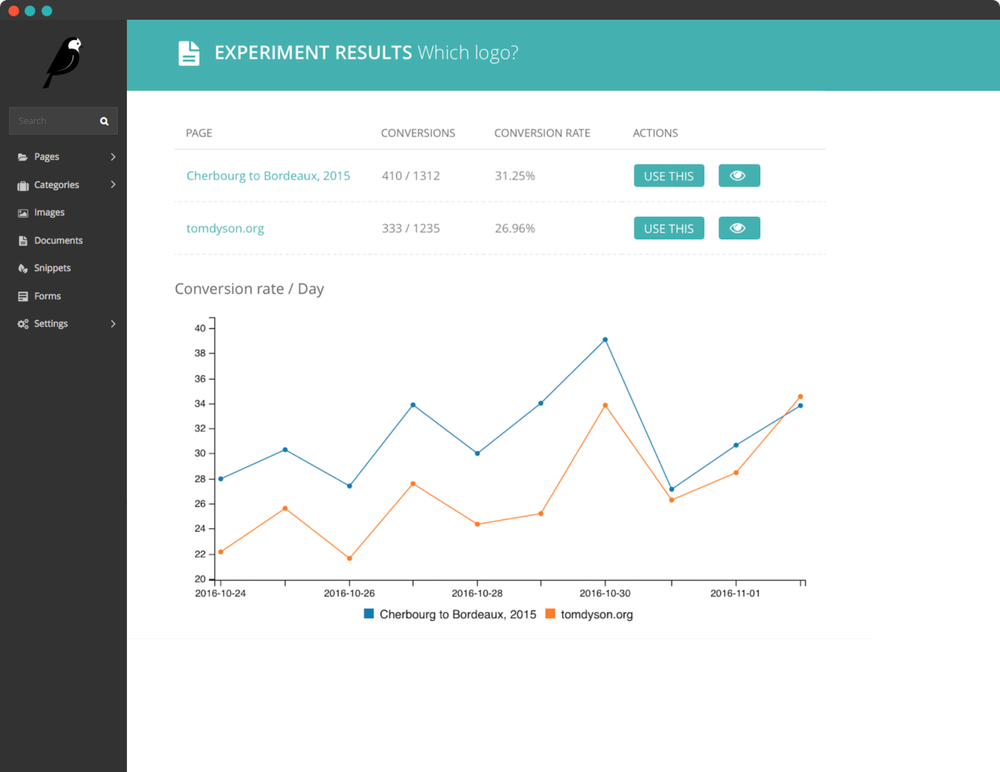
Task: Click the Pages folder icon
Action: (23, 157)
